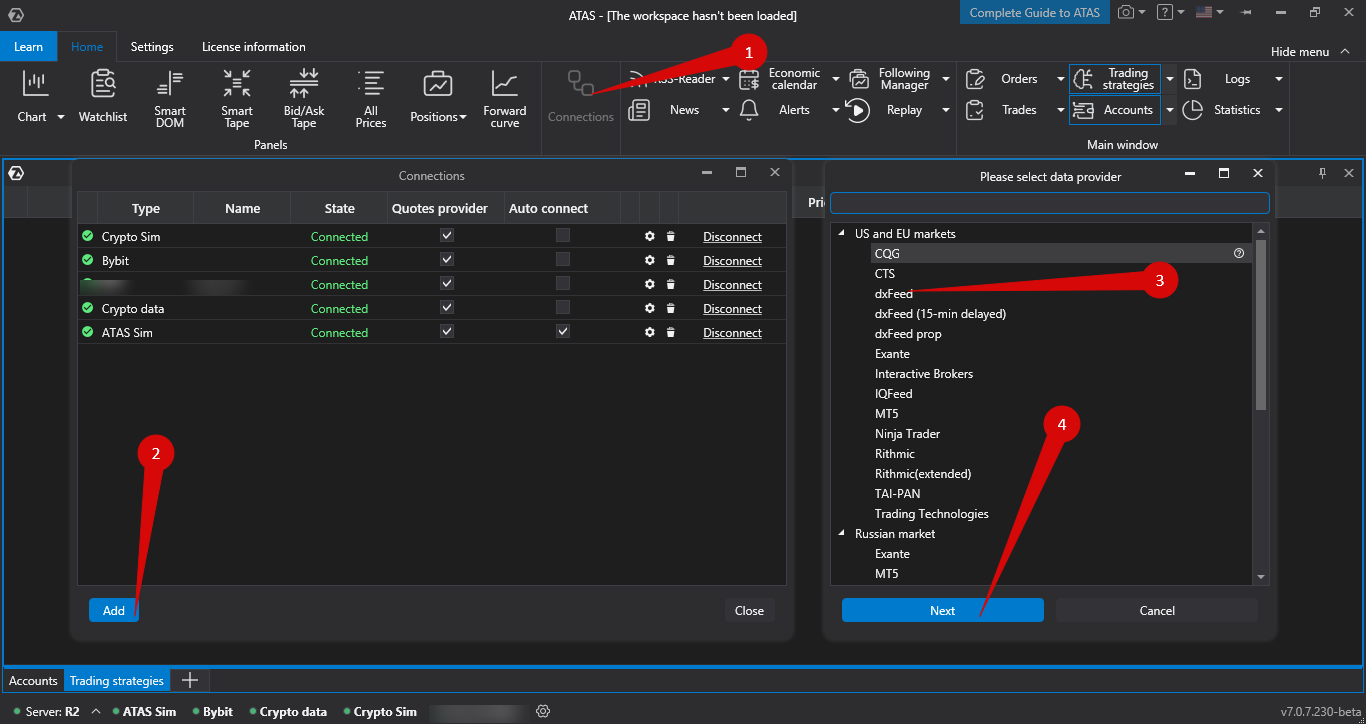Viewport: 1366px width, 724px height.
Task: Click the CQG help question mark icon
Action: (x=1239, y=254)
